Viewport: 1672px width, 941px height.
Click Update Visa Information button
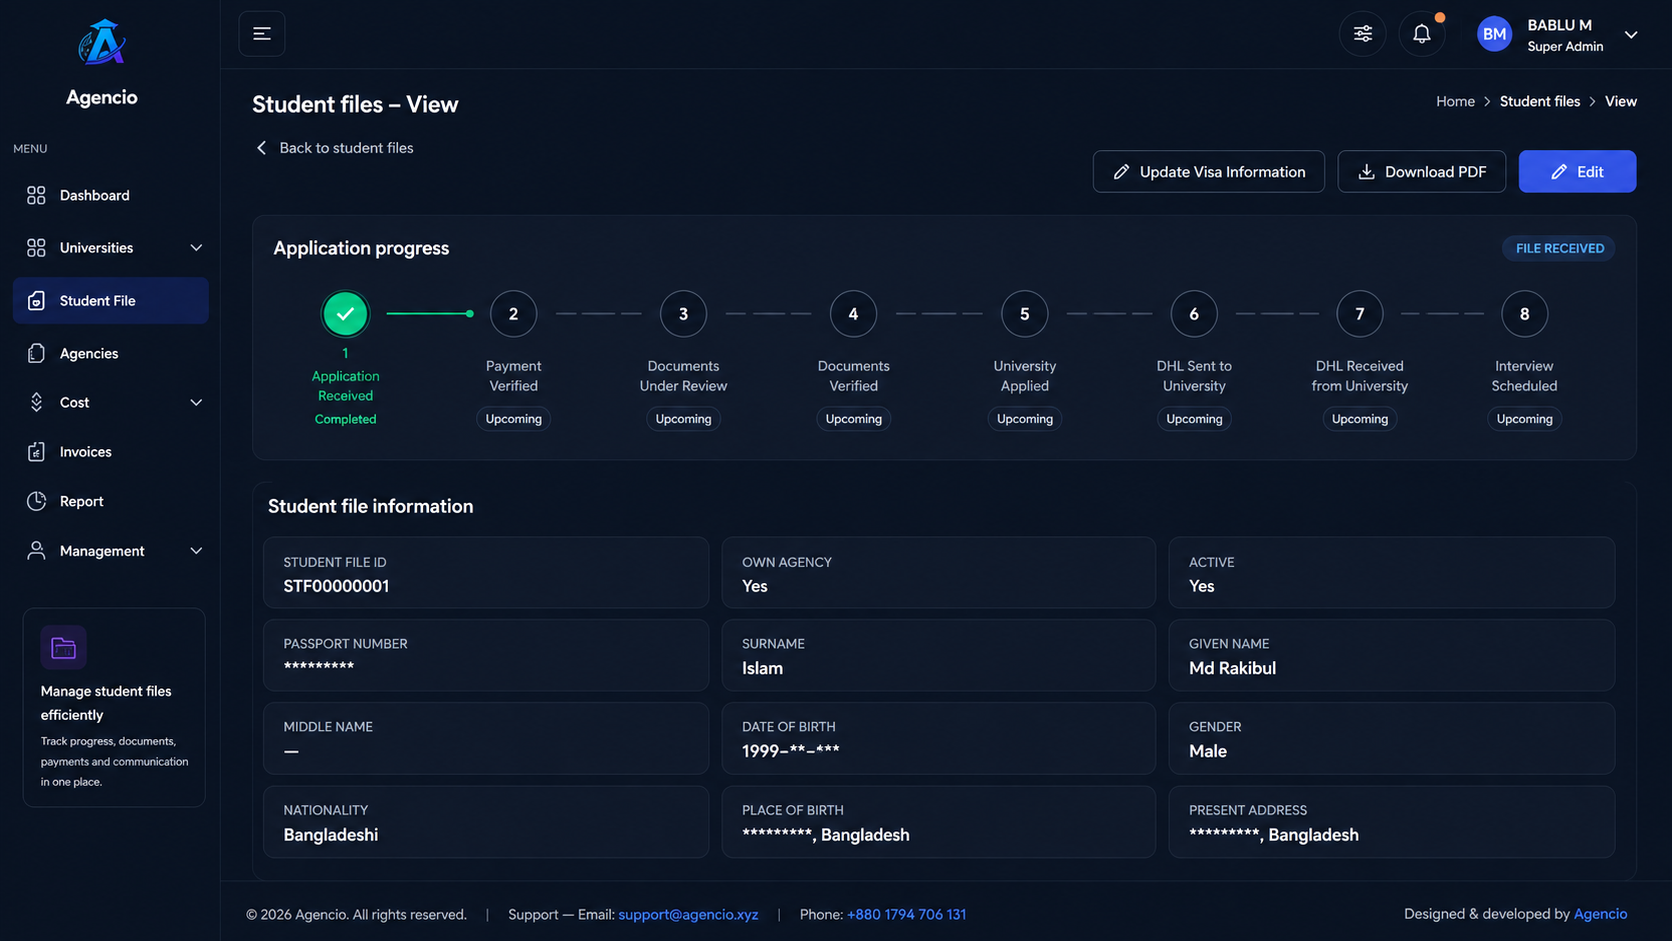click(1208, 172)
